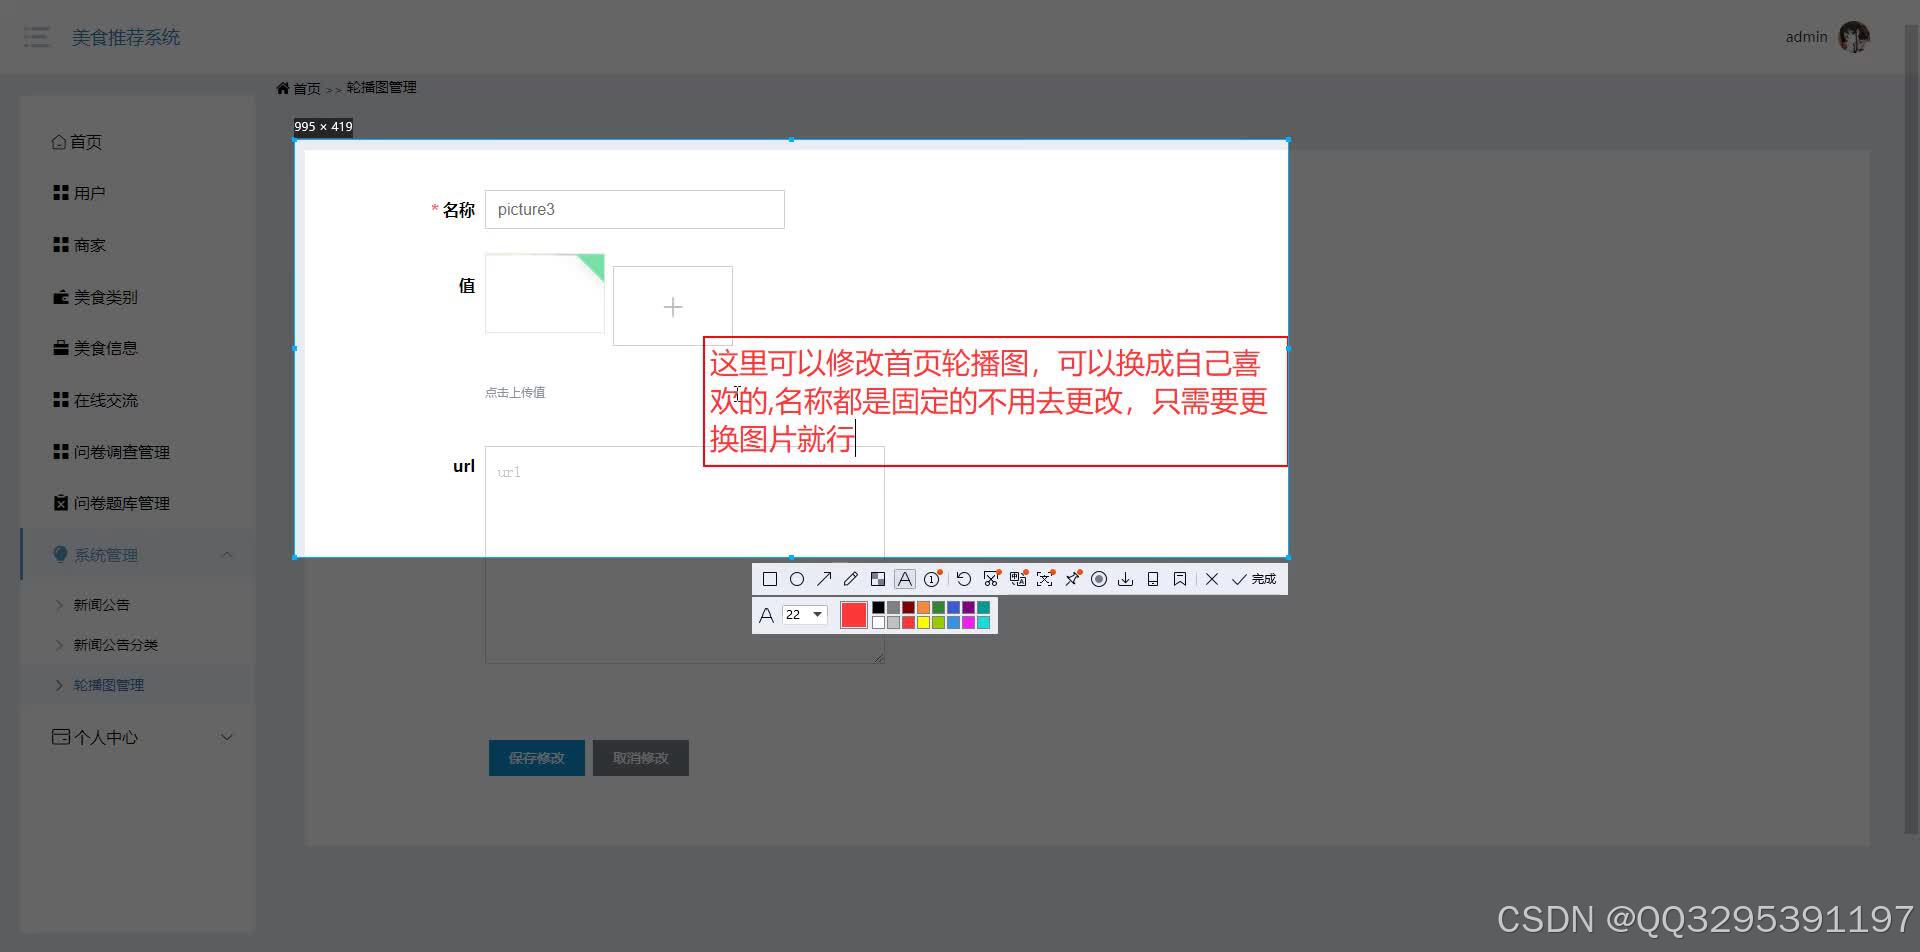Click the 保存修改 button
This screenshot has height=952, width=1920.
(x=536, y=757)
